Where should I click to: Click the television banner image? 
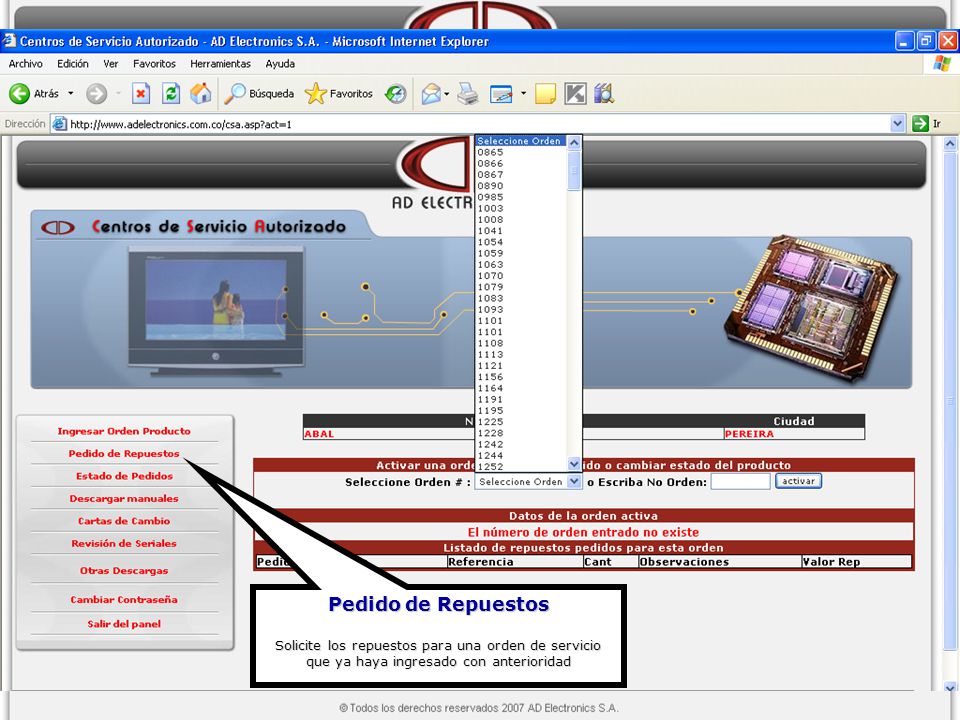[x=216, y=311]
